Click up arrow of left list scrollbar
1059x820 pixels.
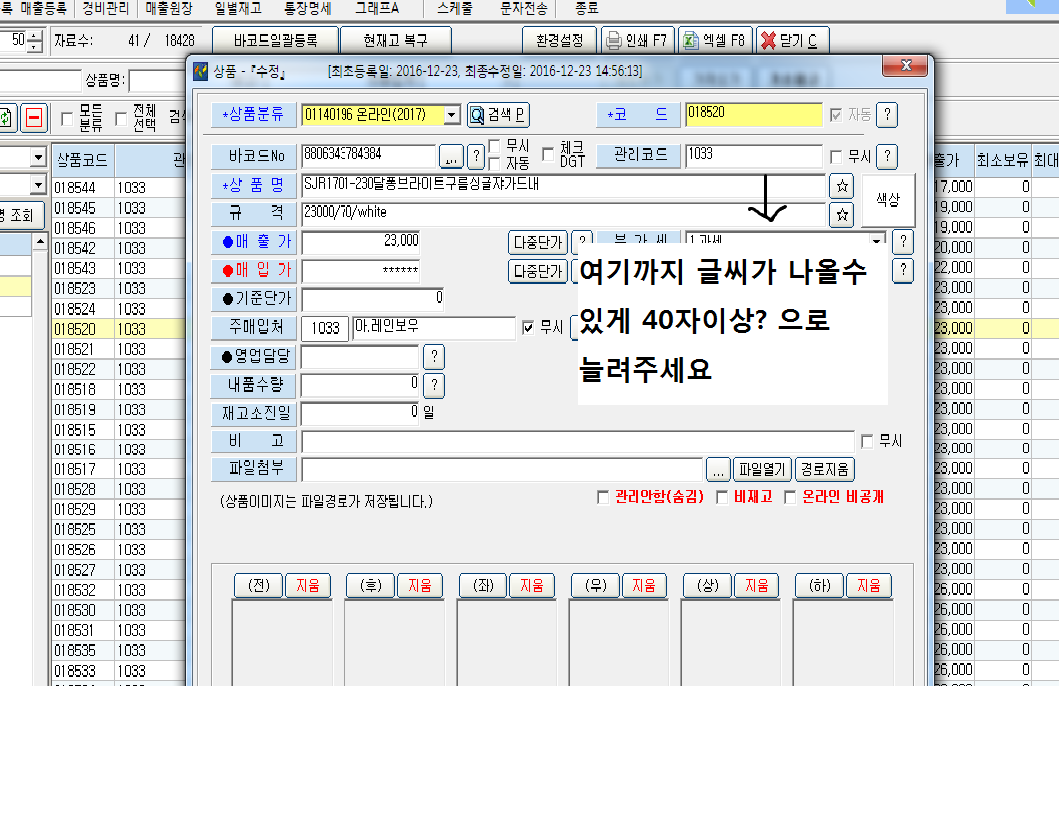click(x=41, y=241)
